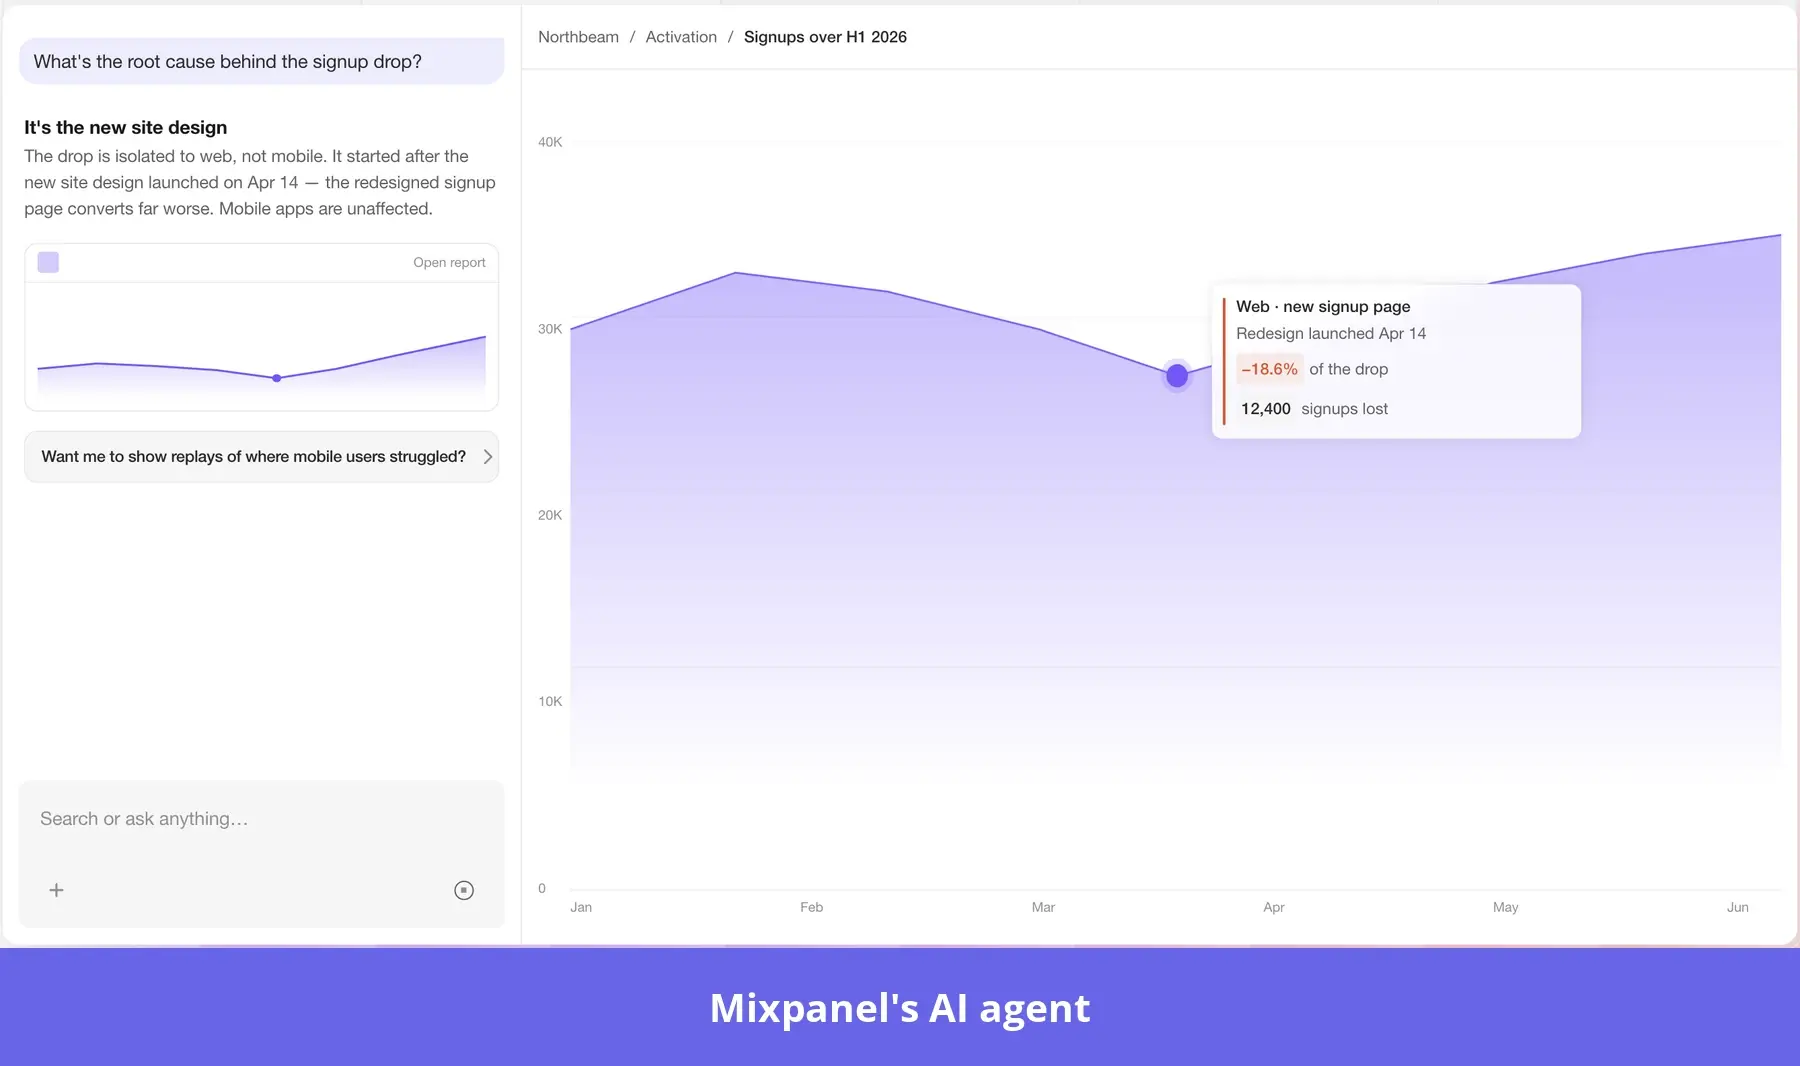Click the mini chart data point in report card
1800x1066 pixels.
pos(277,378)
